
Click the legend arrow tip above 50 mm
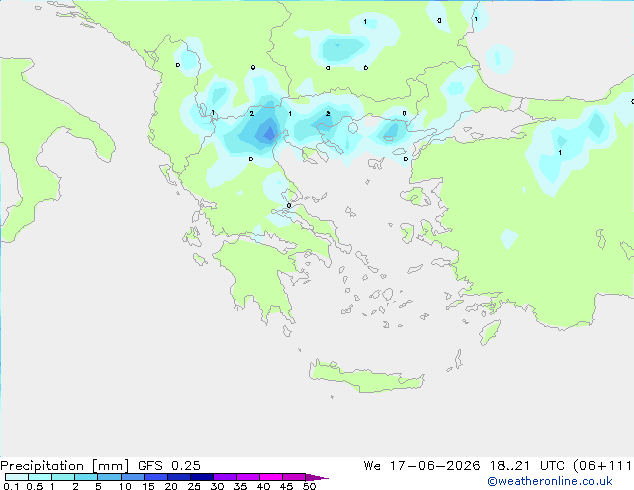pyautogui.click(x=317, y=477)
